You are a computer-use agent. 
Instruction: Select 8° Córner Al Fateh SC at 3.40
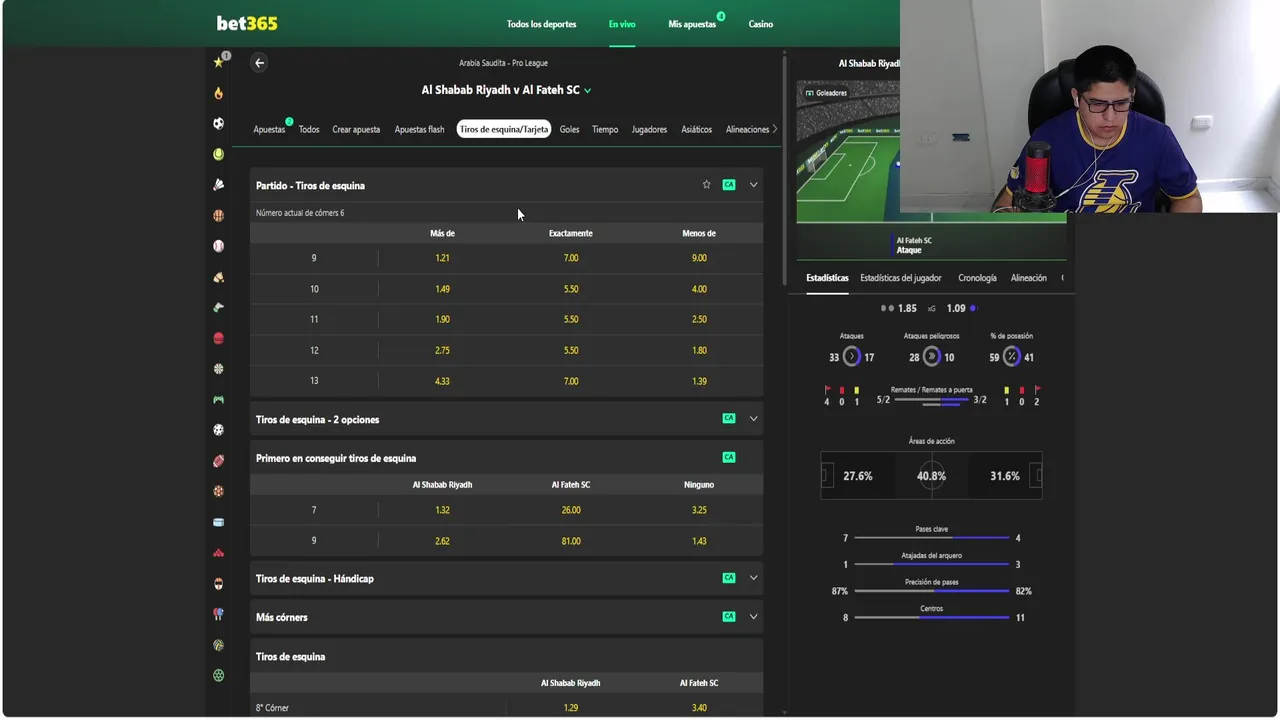click(699, 708)
